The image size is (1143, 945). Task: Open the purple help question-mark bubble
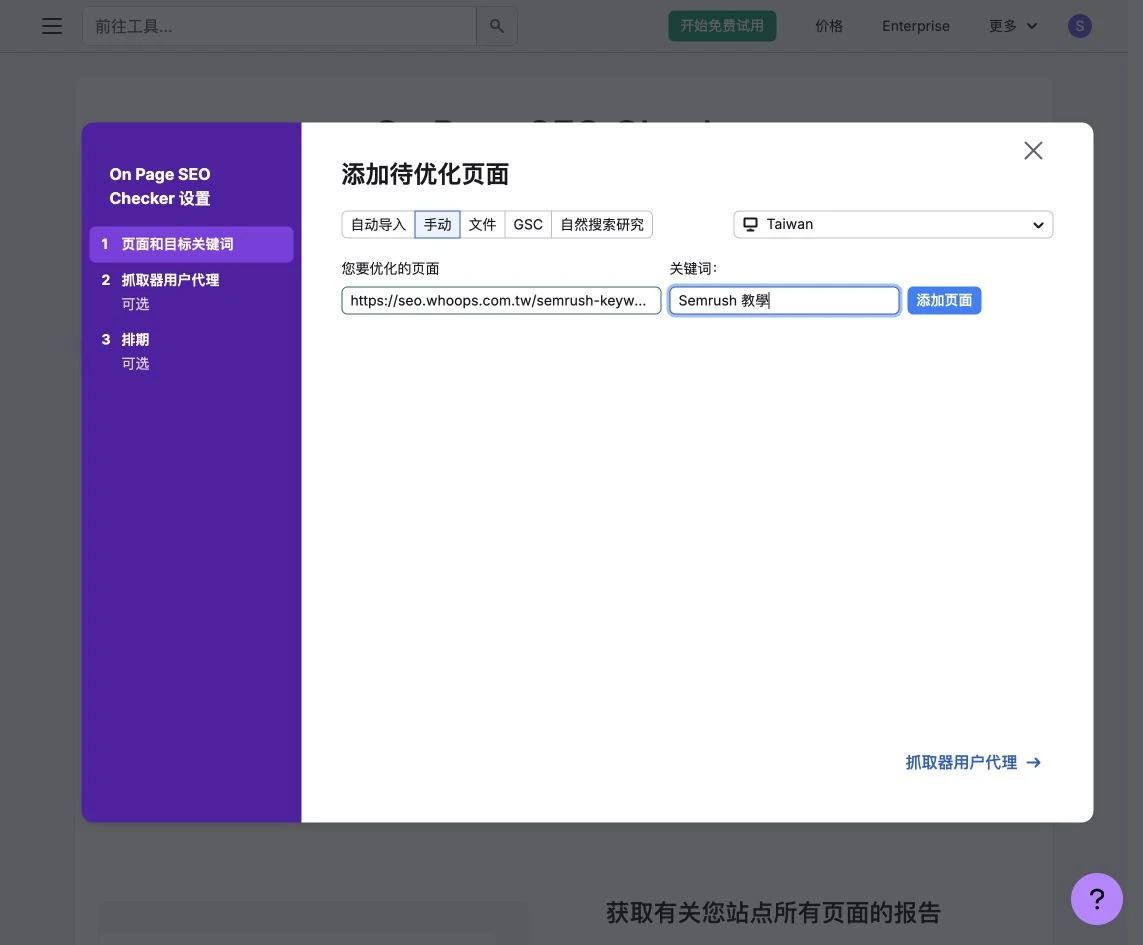click(x=1096, y=898)
